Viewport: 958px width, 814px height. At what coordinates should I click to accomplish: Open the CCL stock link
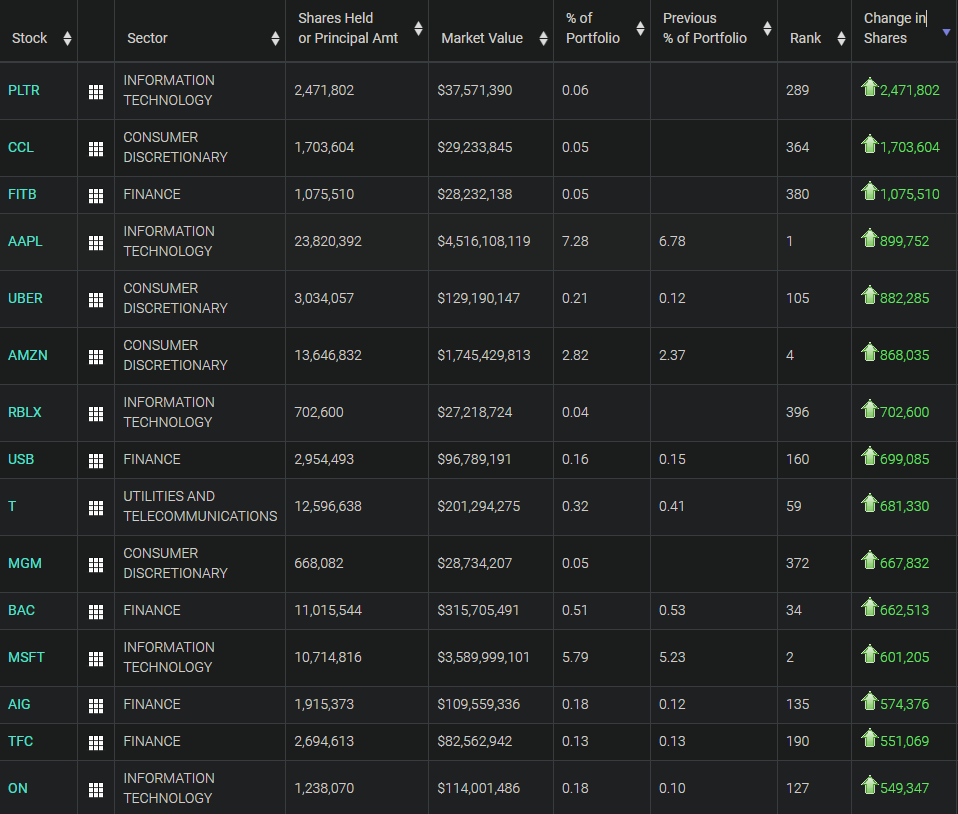pyautogui.click(x=21, y=147)
